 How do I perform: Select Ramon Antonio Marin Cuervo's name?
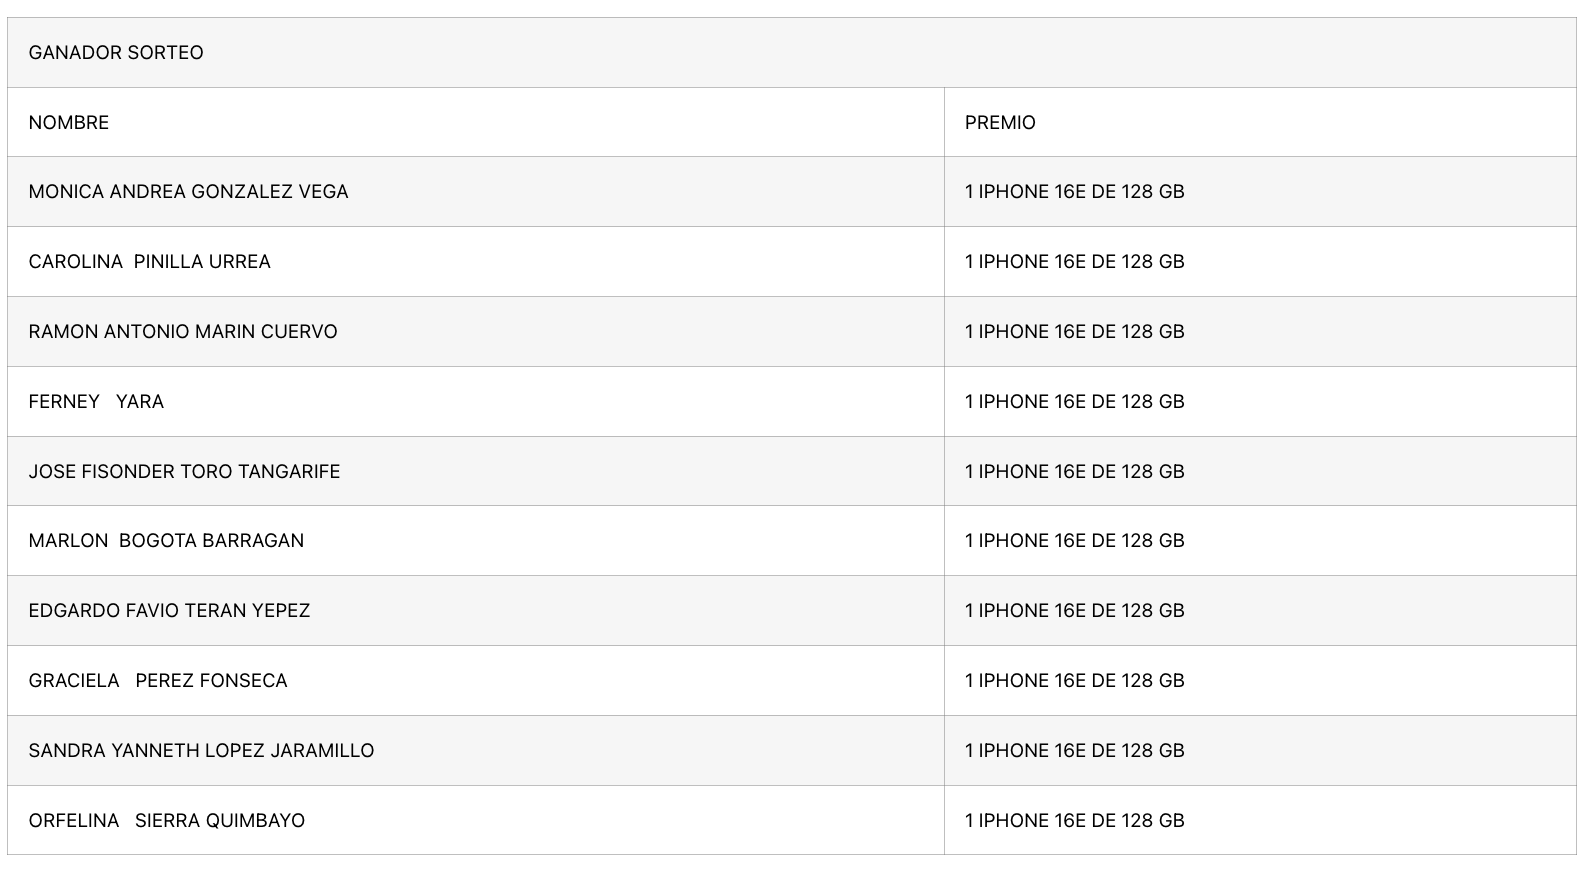tap(183, 332)
